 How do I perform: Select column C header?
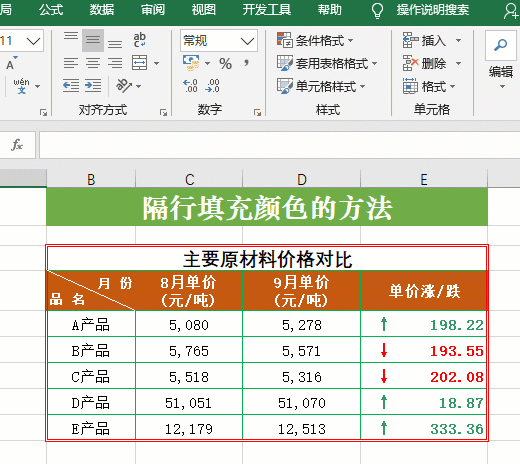pos(189,179)
